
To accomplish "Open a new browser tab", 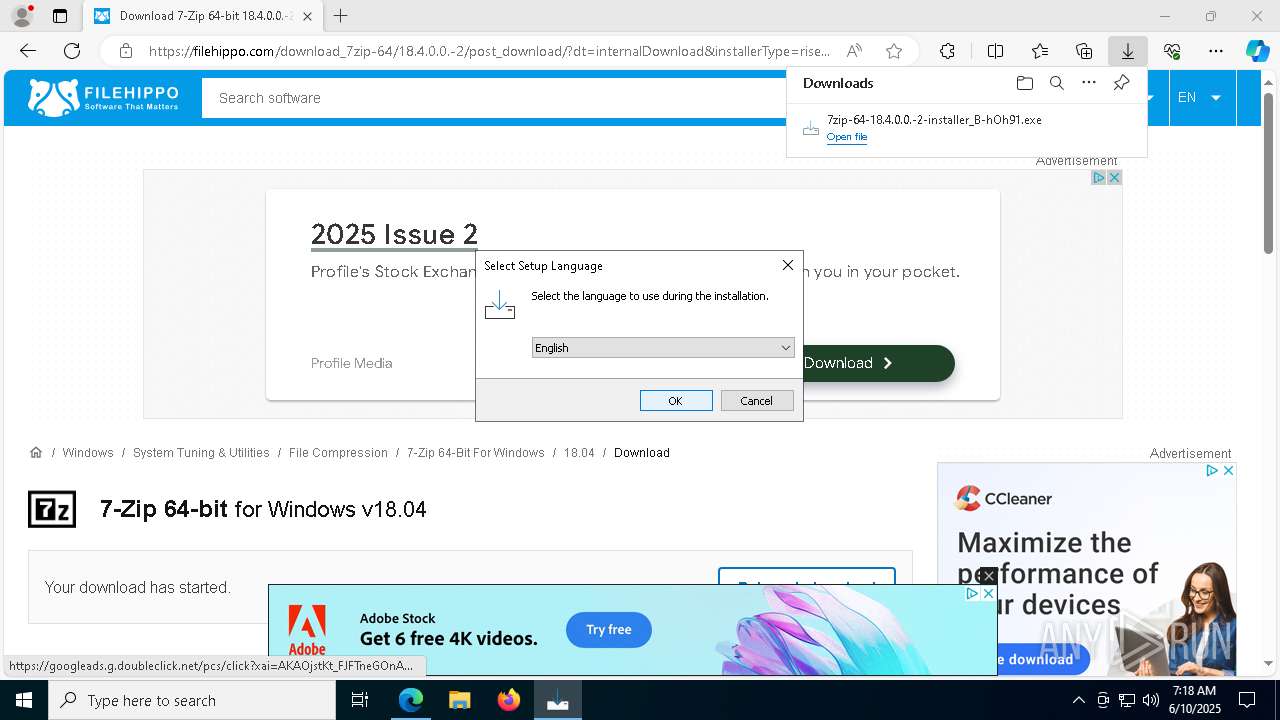I will point(341,16).
